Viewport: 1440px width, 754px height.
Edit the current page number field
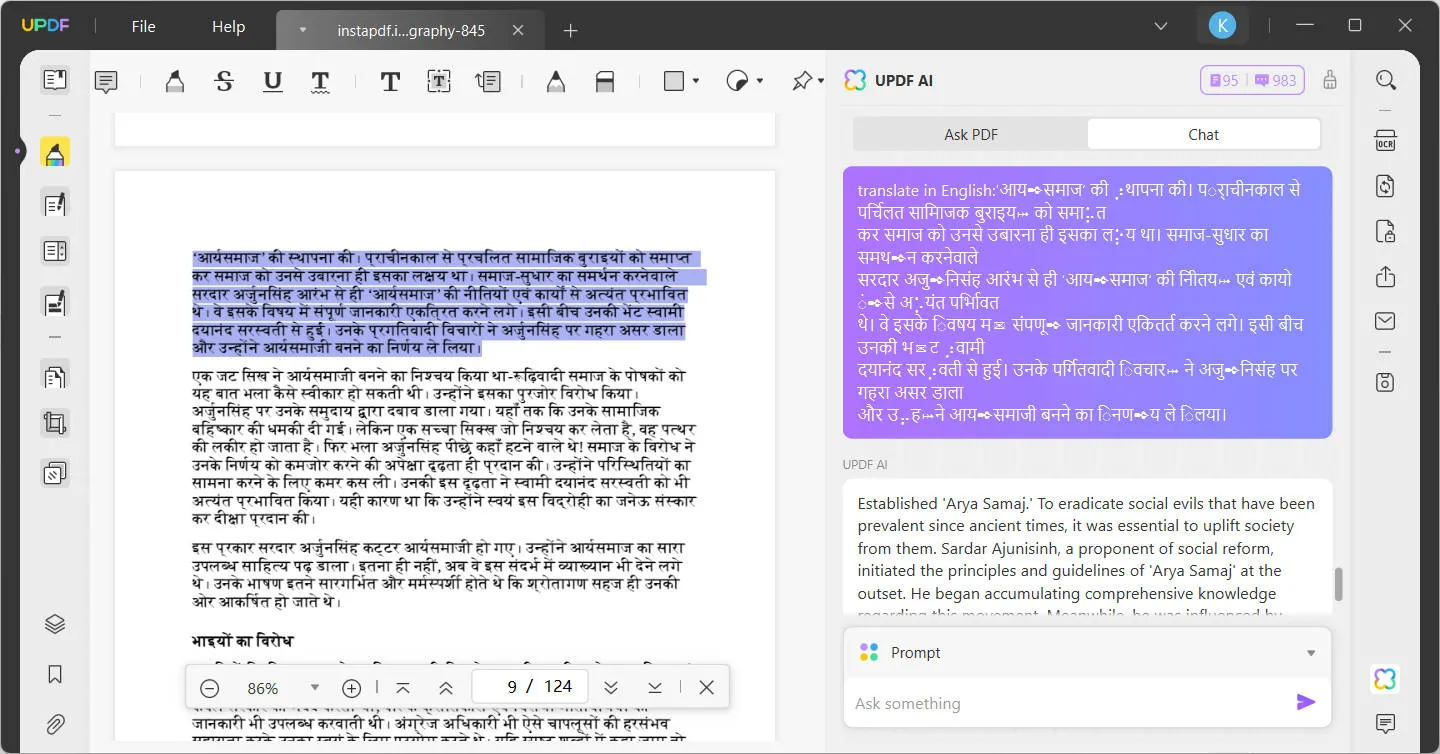click(512, 686)
